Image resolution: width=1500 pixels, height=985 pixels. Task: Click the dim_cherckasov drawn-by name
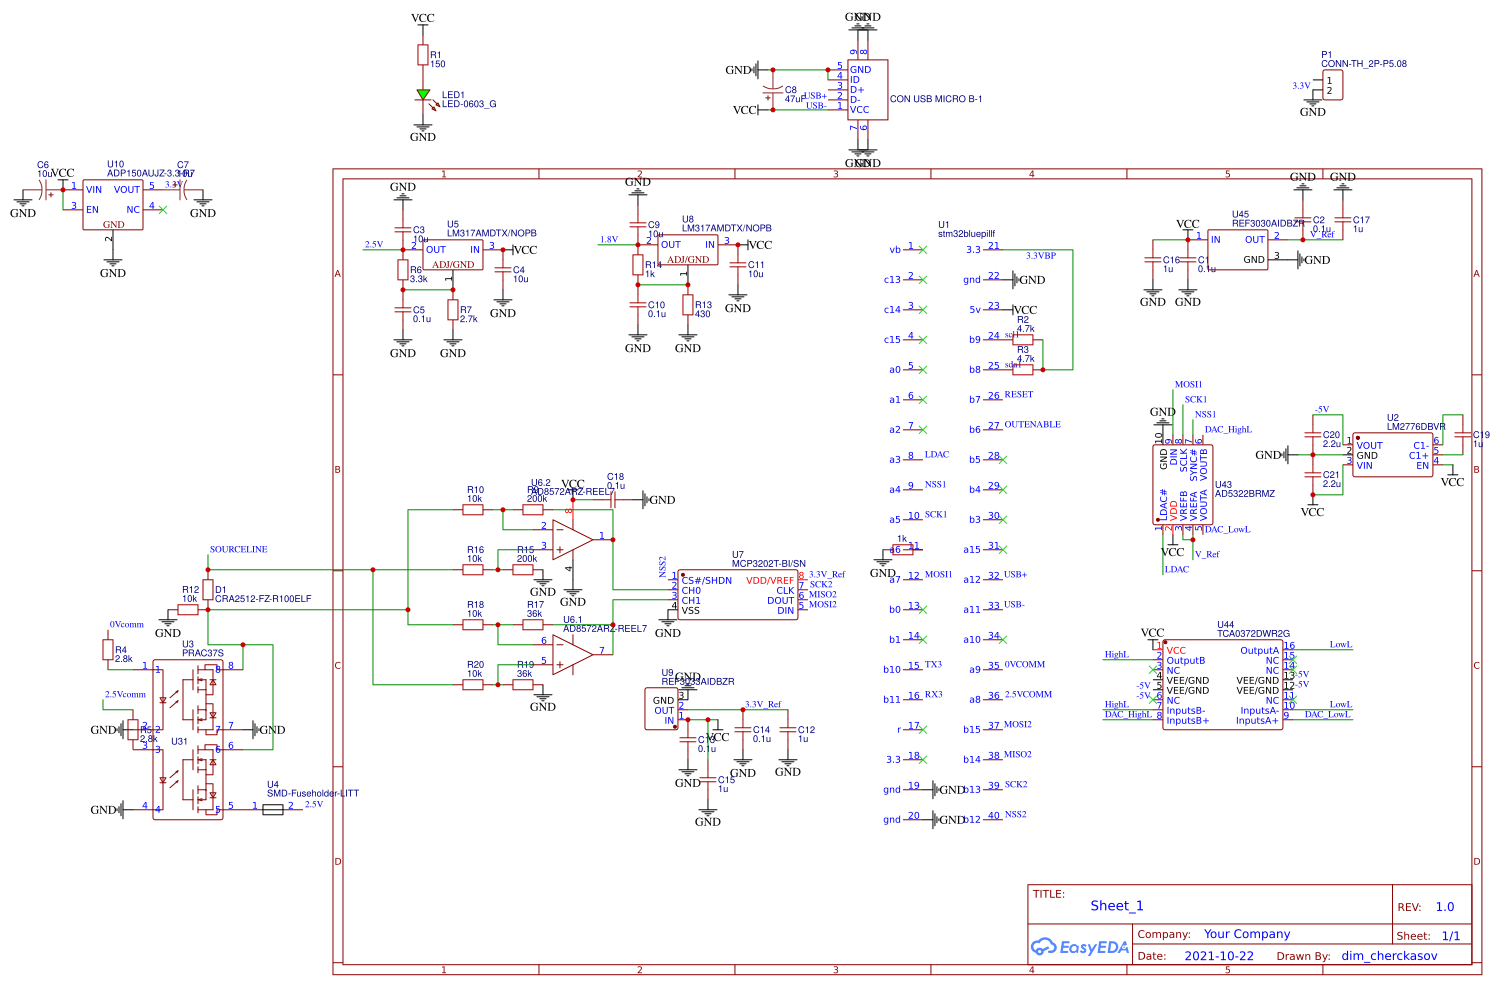point(1390,956)
